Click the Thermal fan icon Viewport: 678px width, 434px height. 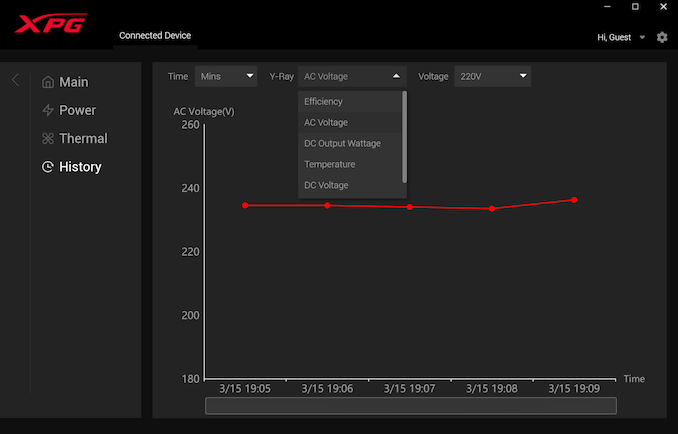[x=47, y=139]
